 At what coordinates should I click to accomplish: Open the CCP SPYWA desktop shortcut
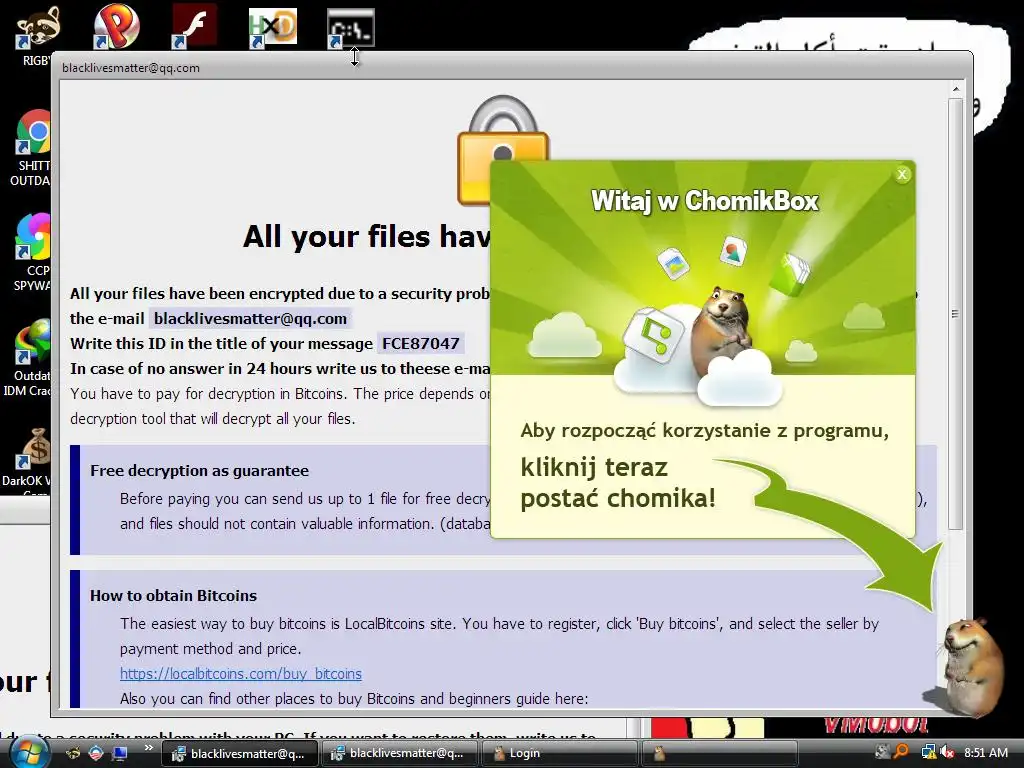31,253
